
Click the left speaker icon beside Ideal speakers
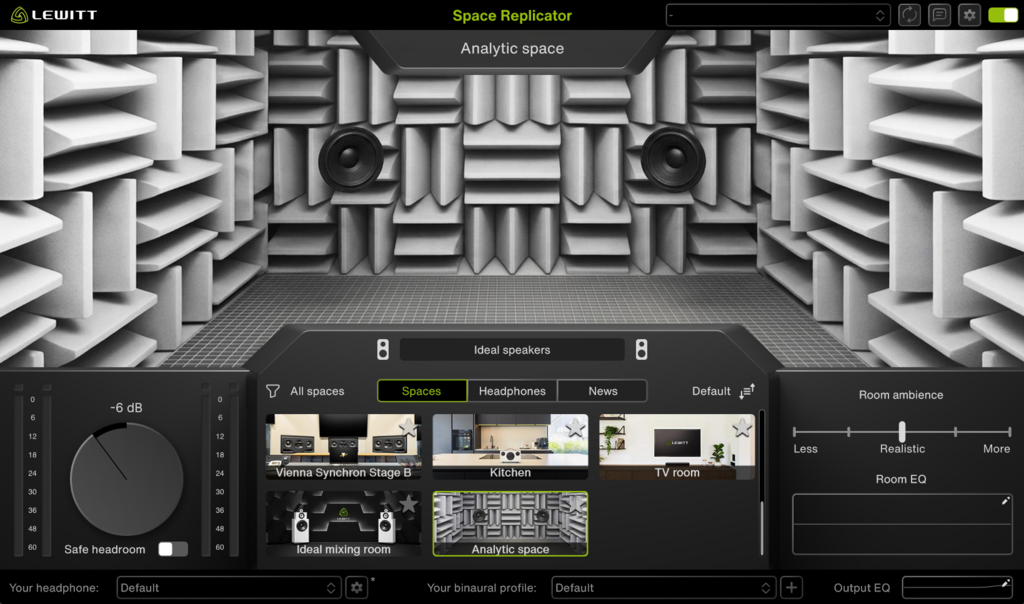pyautogui.click(x=383, y=350)
